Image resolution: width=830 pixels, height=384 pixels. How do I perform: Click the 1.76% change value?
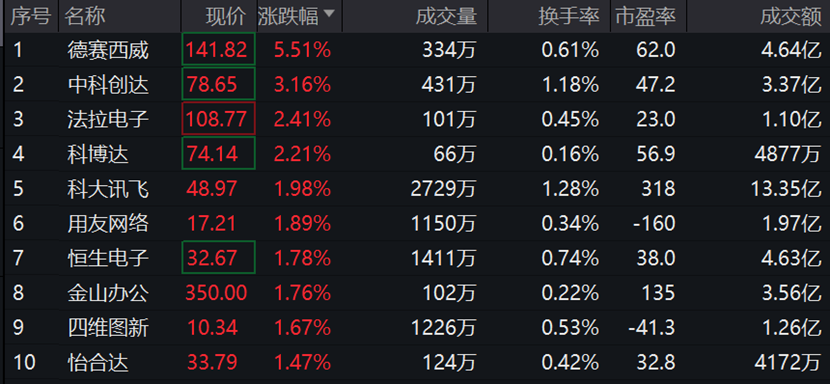click(302, 293)
